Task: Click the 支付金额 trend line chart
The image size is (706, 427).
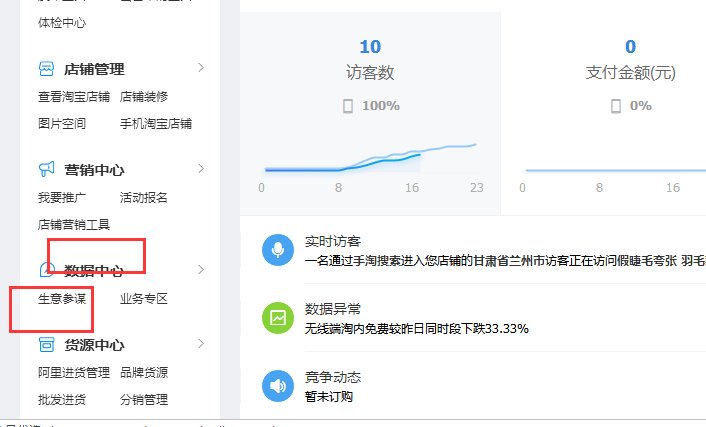Action: click(x=615, y=170)
